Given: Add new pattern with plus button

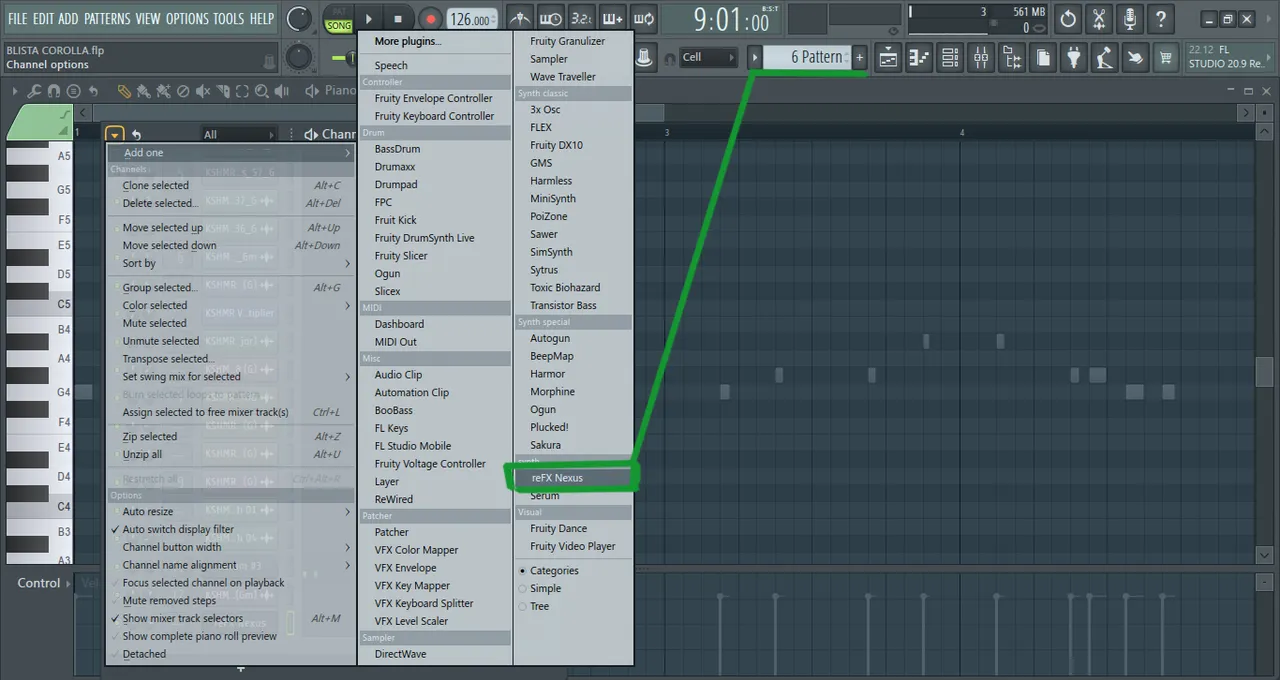Looking at the screenshot, I should tap(859, 57).
